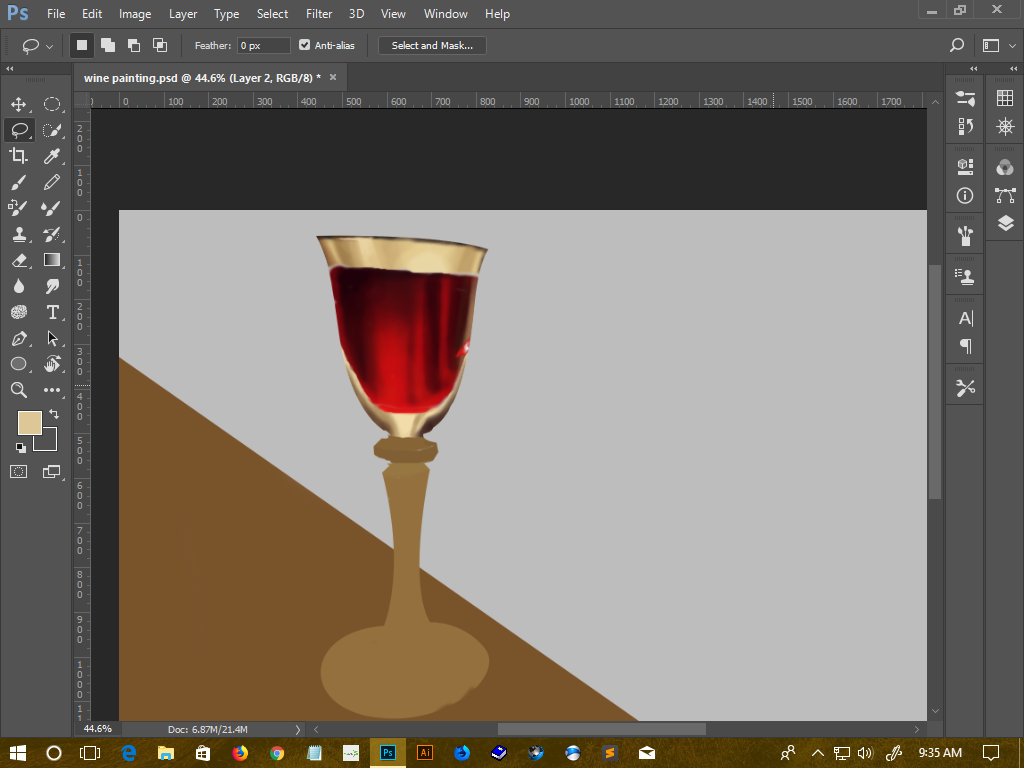
Task: Select the Elliptical Marquee tool
Action: click(52, 104)
